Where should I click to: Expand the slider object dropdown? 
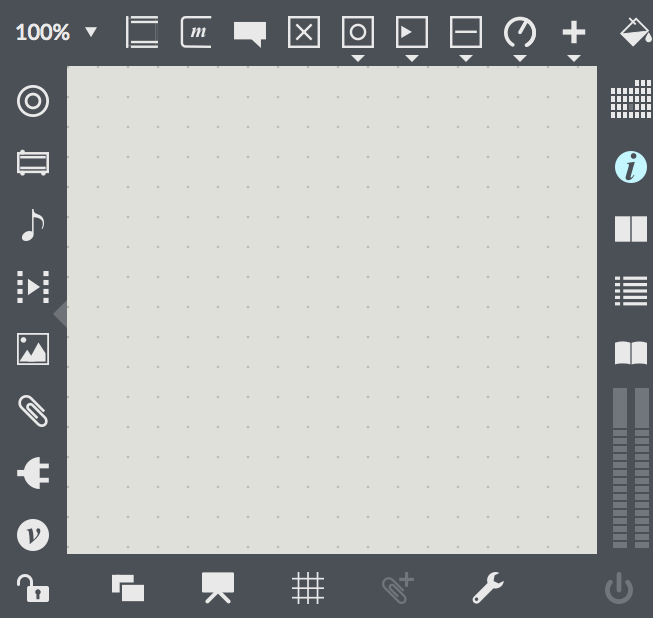tap(466, 58)
